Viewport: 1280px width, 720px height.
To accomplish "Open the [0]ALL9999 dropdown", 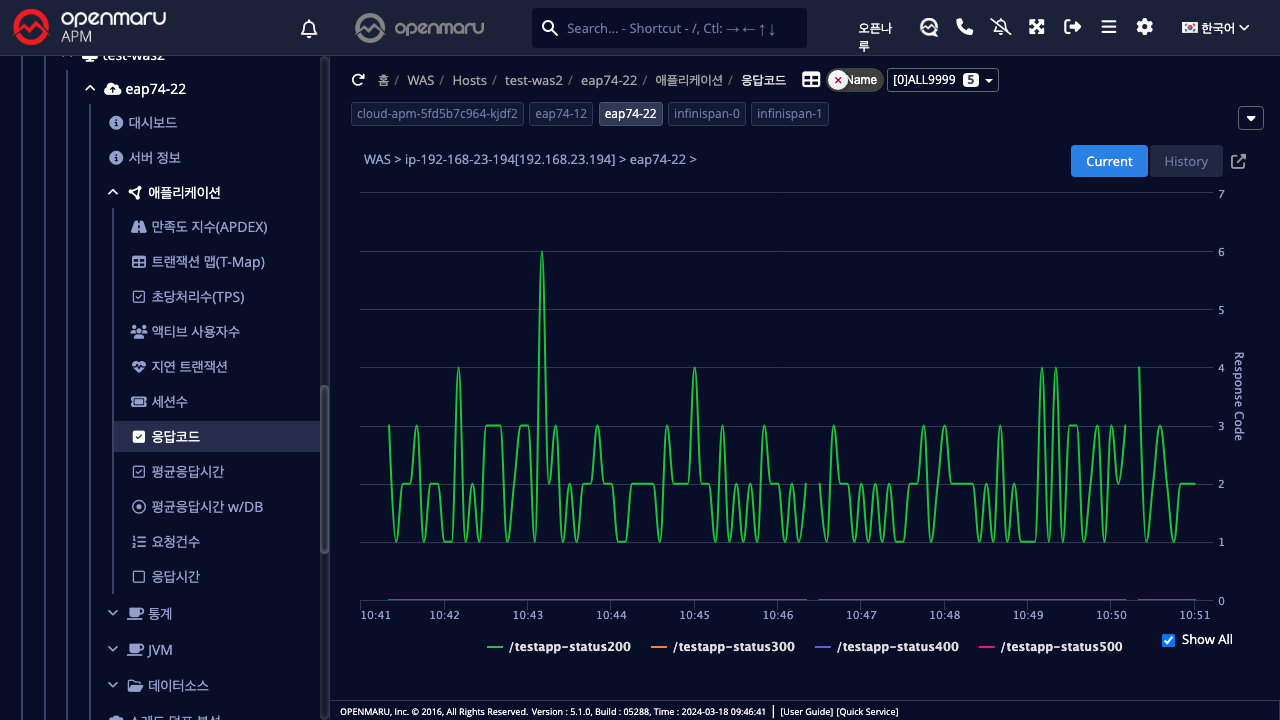I will pyautogui.click(x=942, y=80).
